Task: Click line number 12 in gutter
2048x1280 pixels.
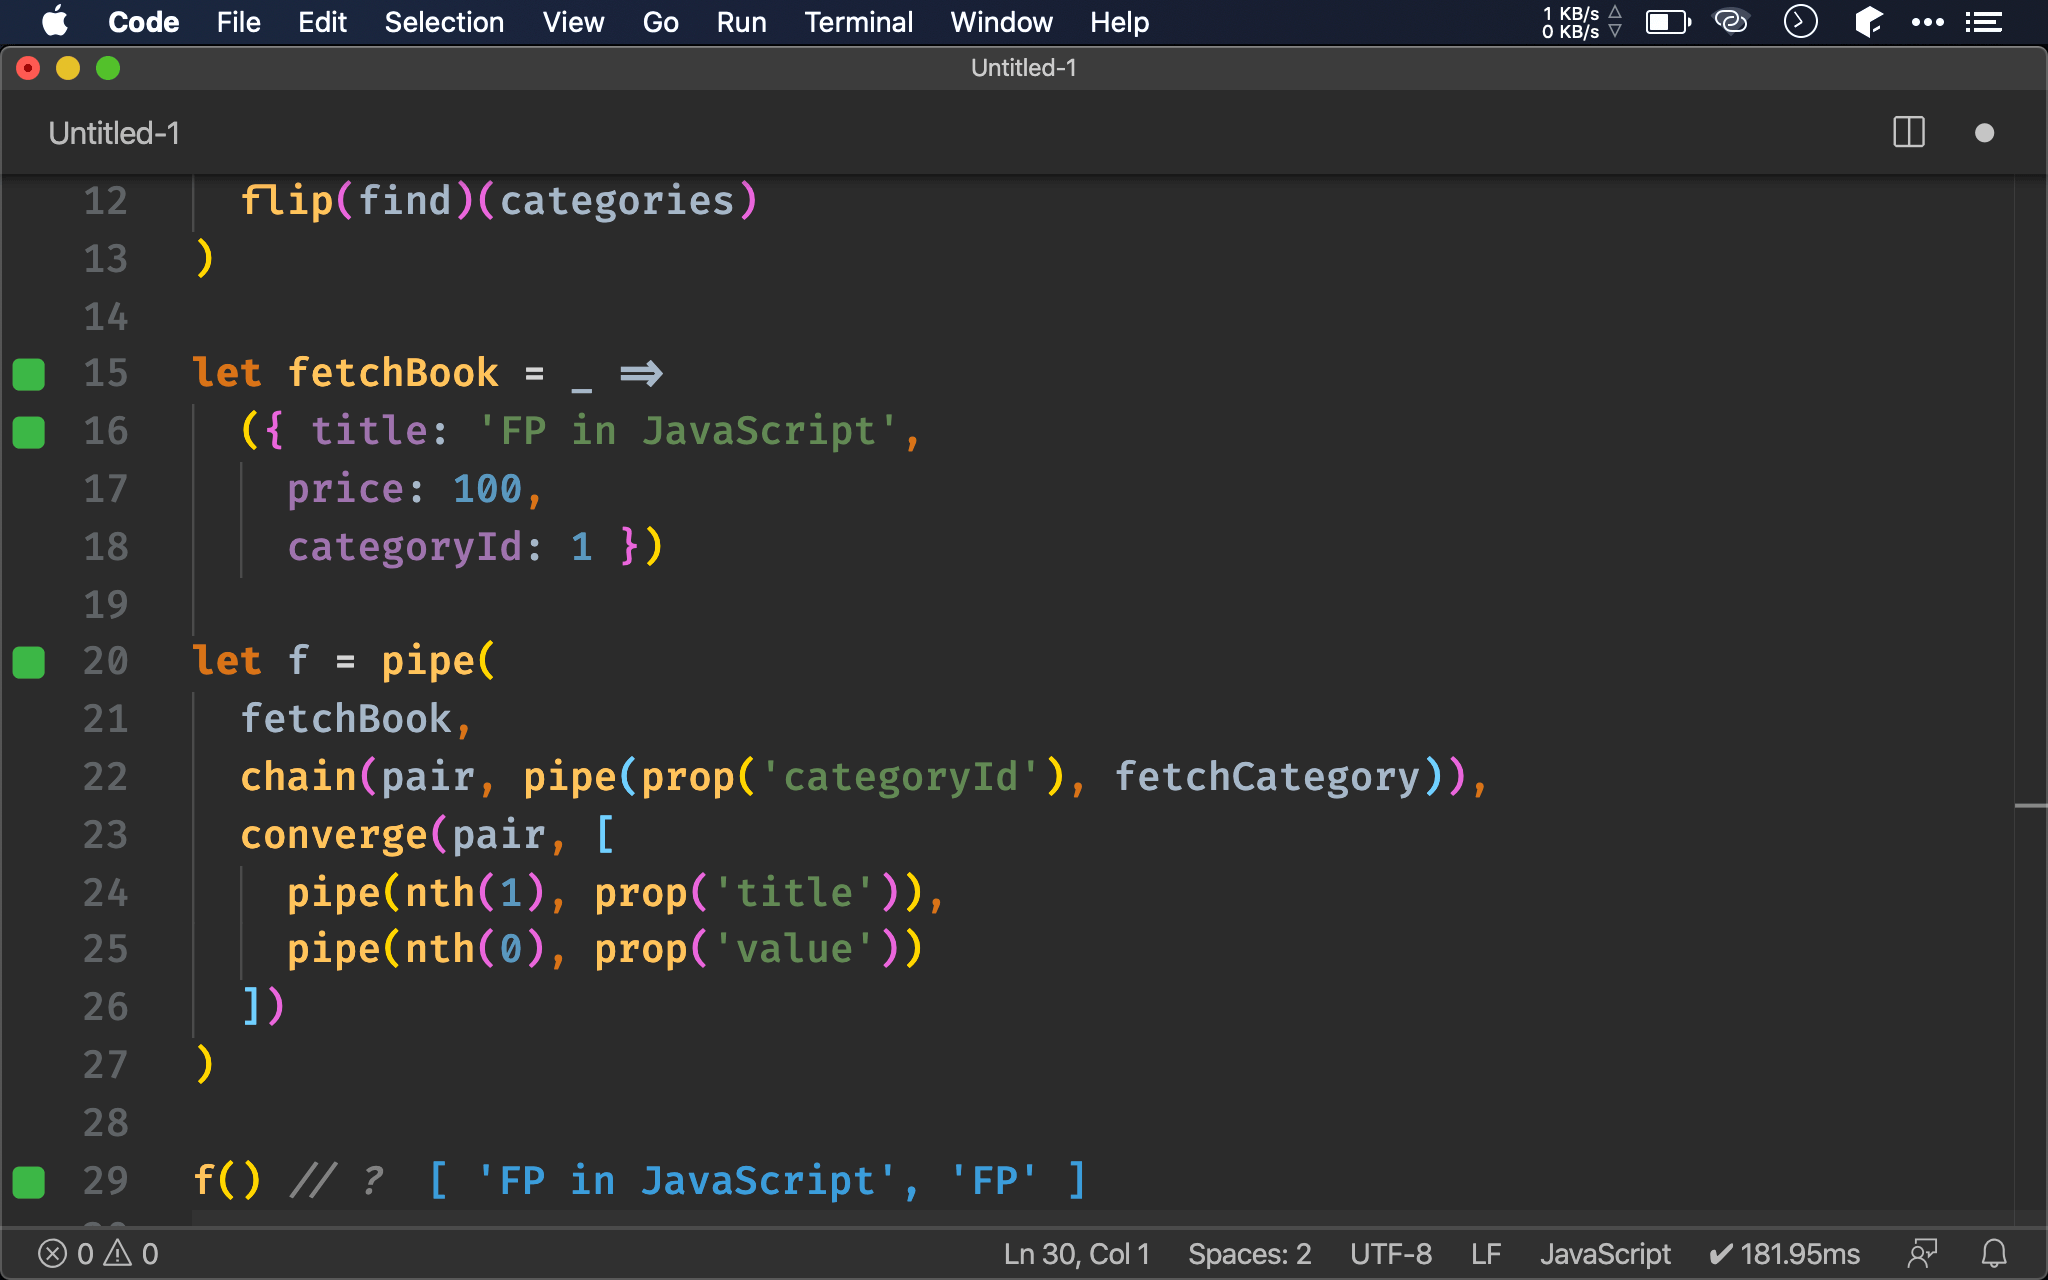Action: pos(106,201)
